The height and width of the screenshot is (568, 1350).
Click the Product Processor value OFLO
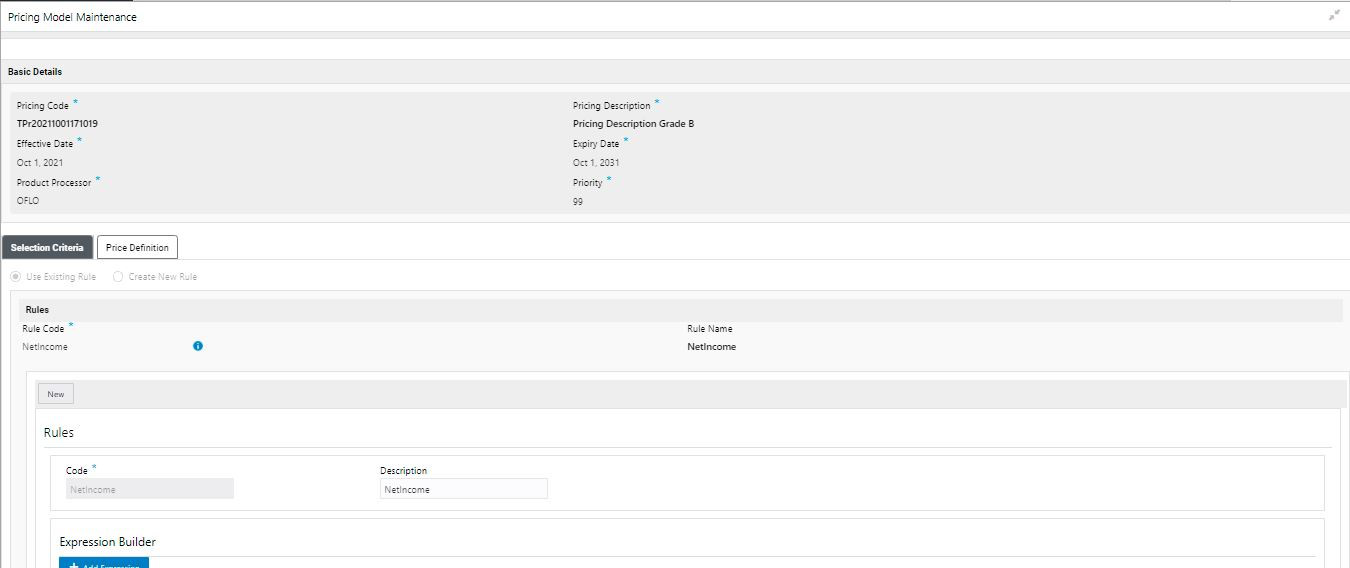click(x=28, y=201)
